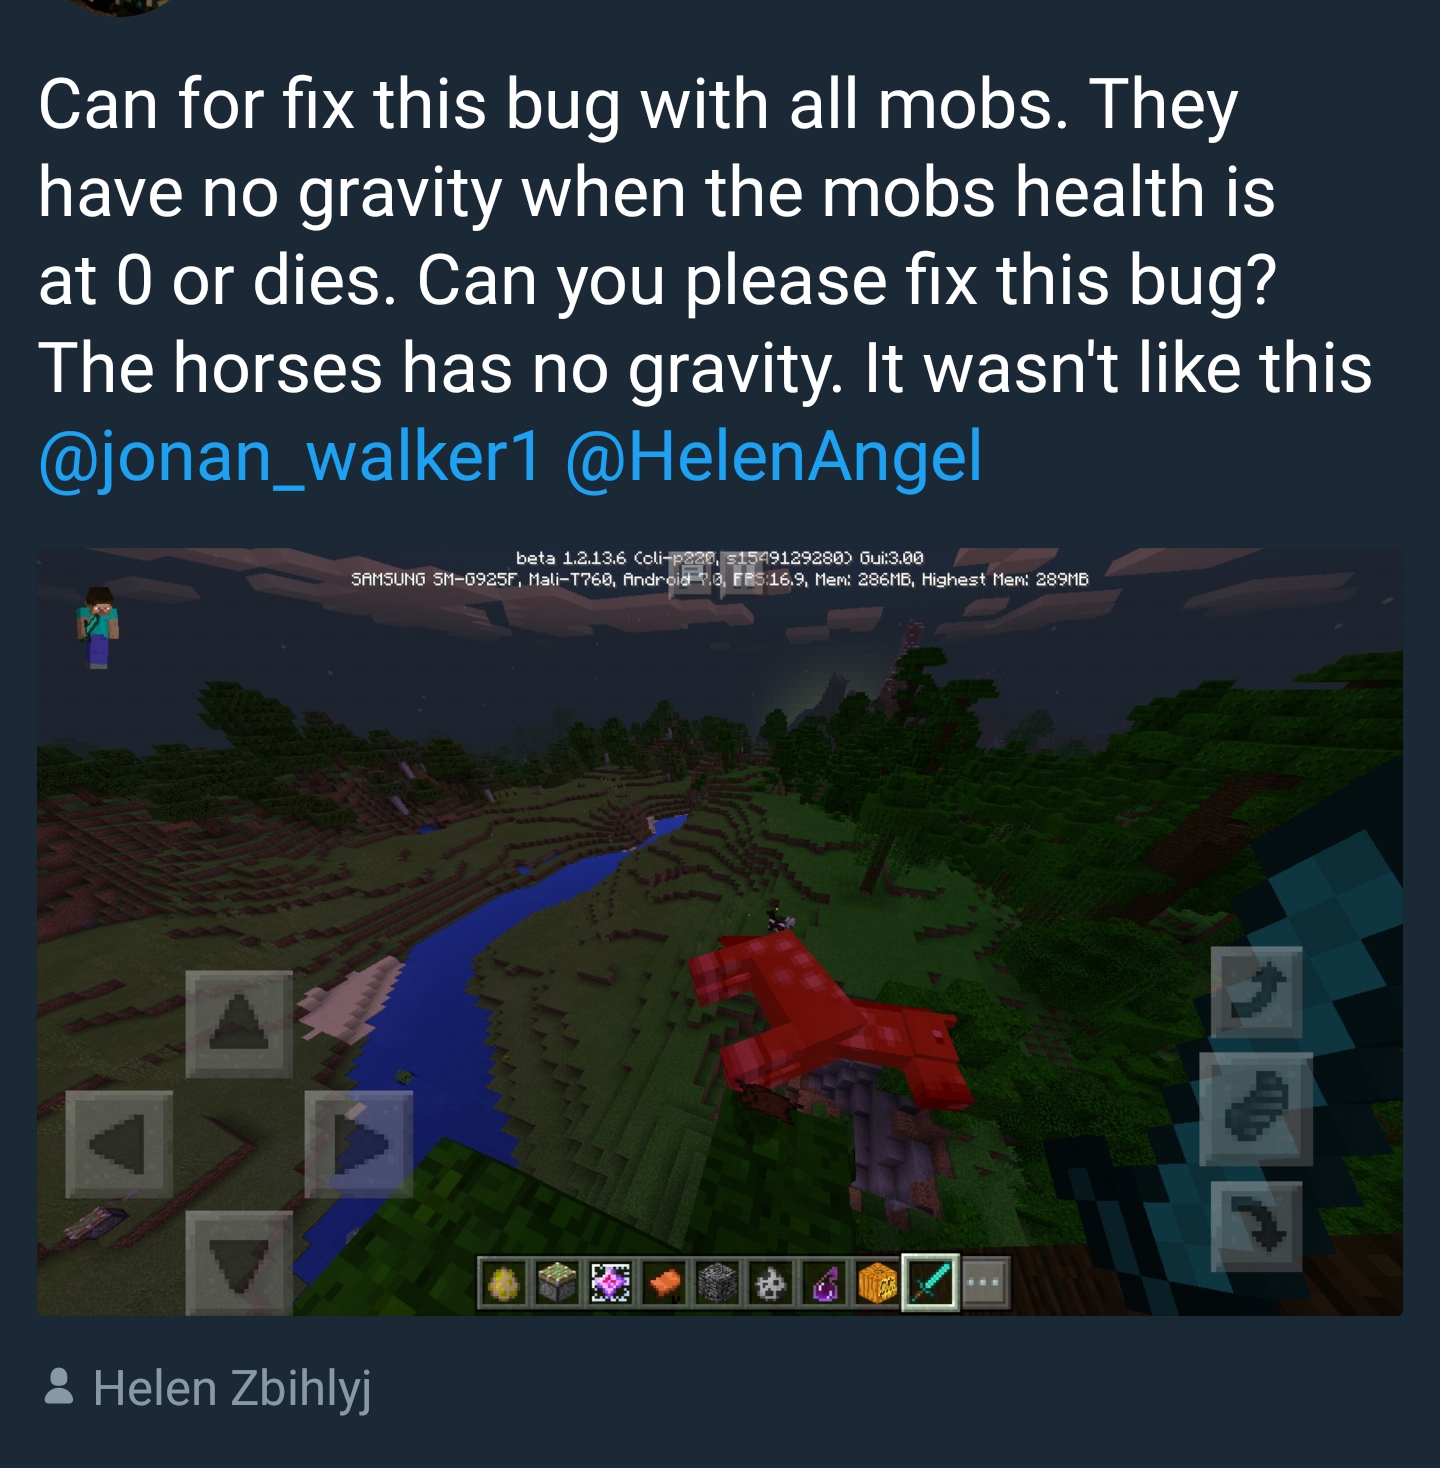Image resolution: width=1440 pixels, height=1468 pixels.
Task: Select the purple potion bottle in the hotbar
Action: pos(822,1283)
